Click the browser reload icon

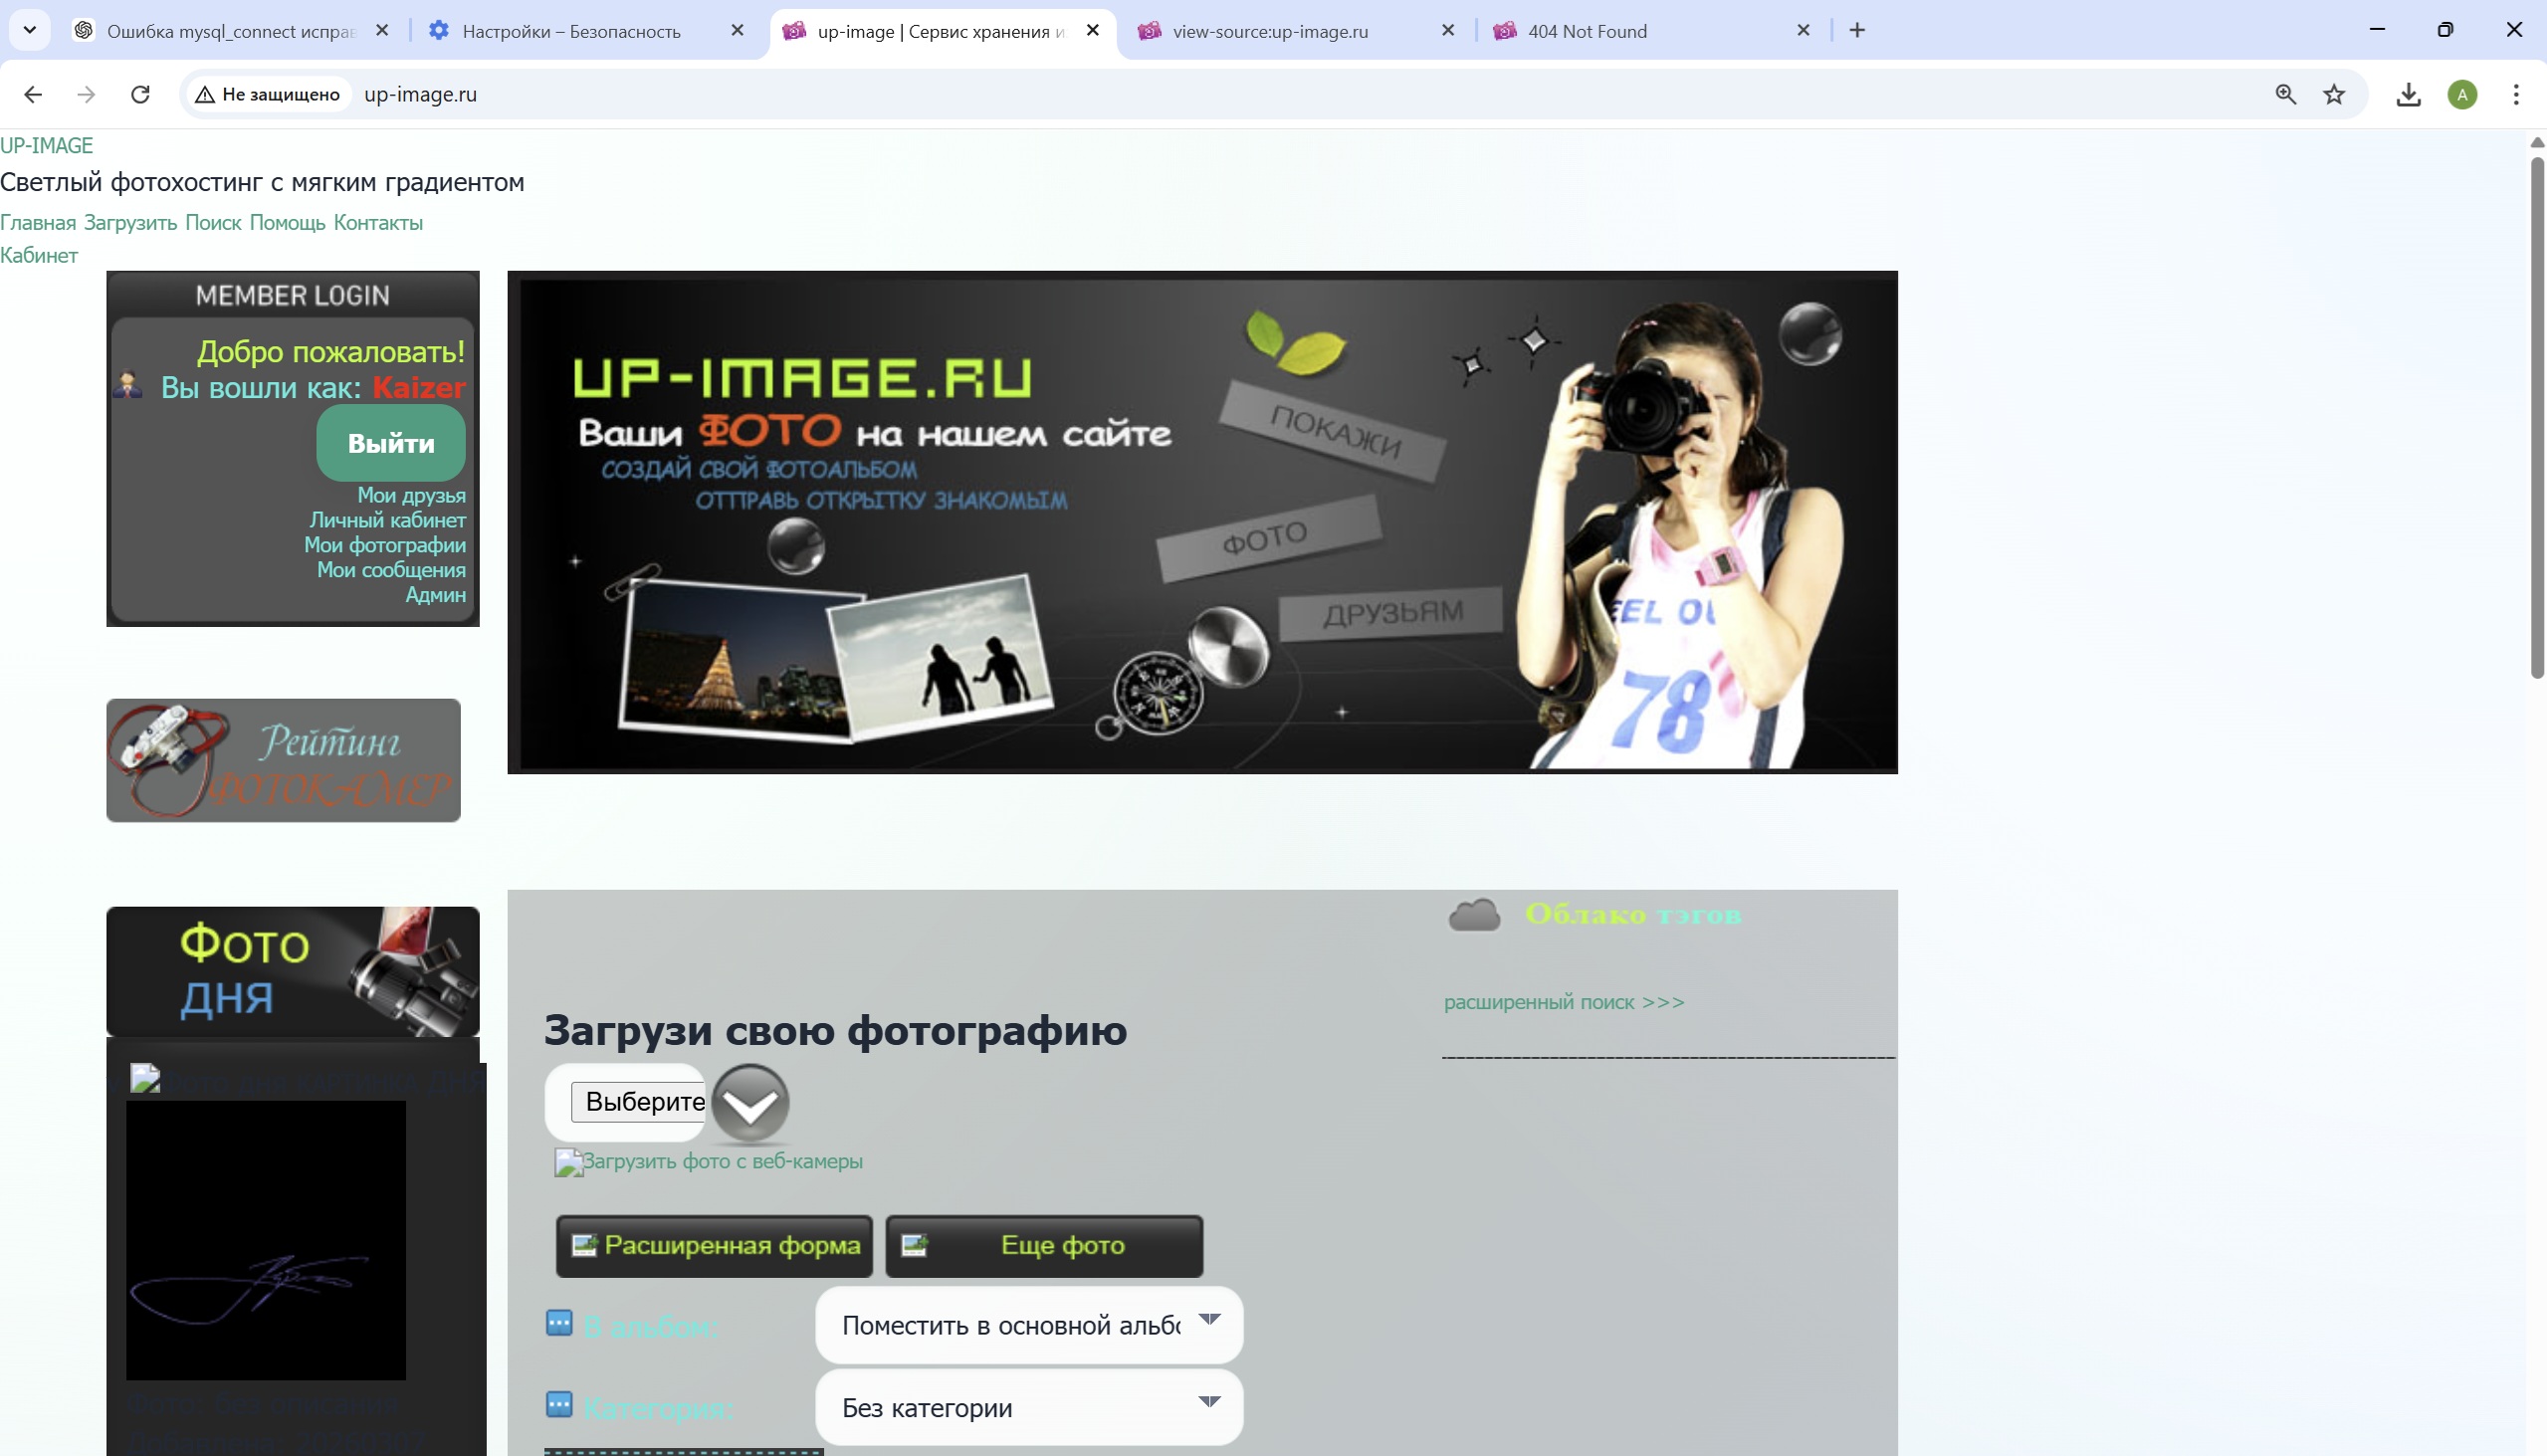click(x=140, y=94)
